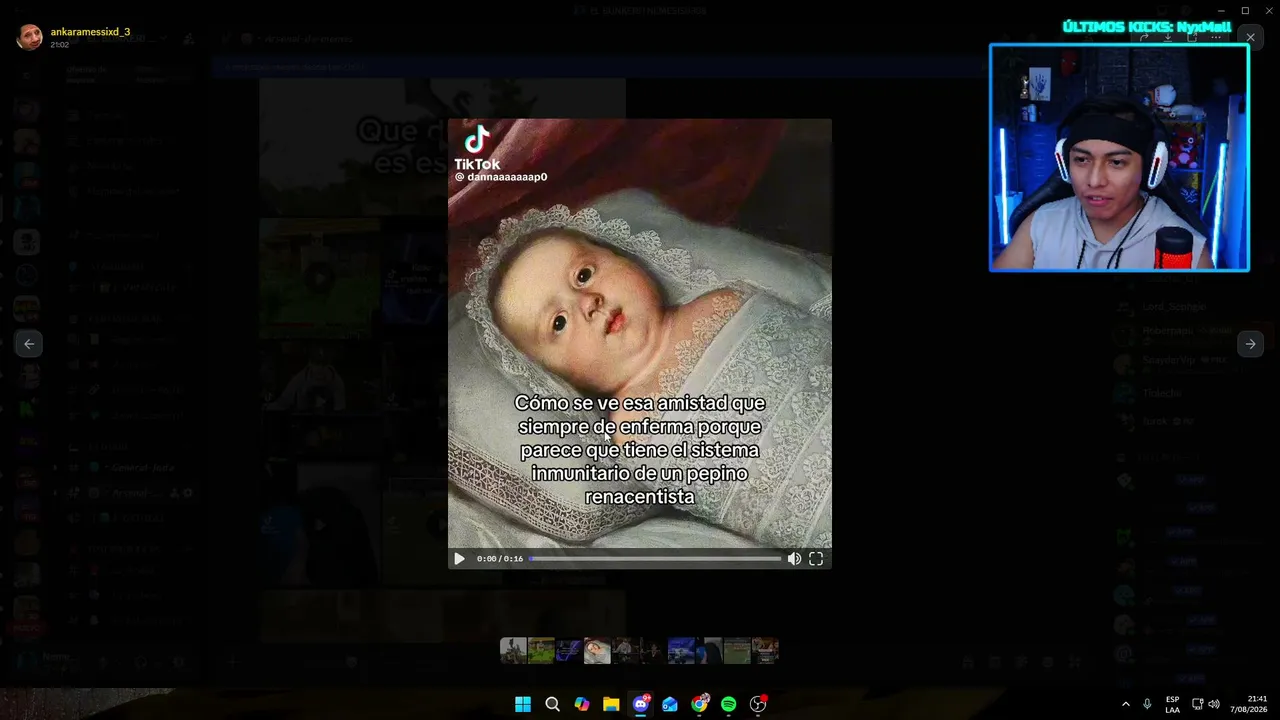
Task: Open the clock and date flyout
Action: tap(1249, 704)
